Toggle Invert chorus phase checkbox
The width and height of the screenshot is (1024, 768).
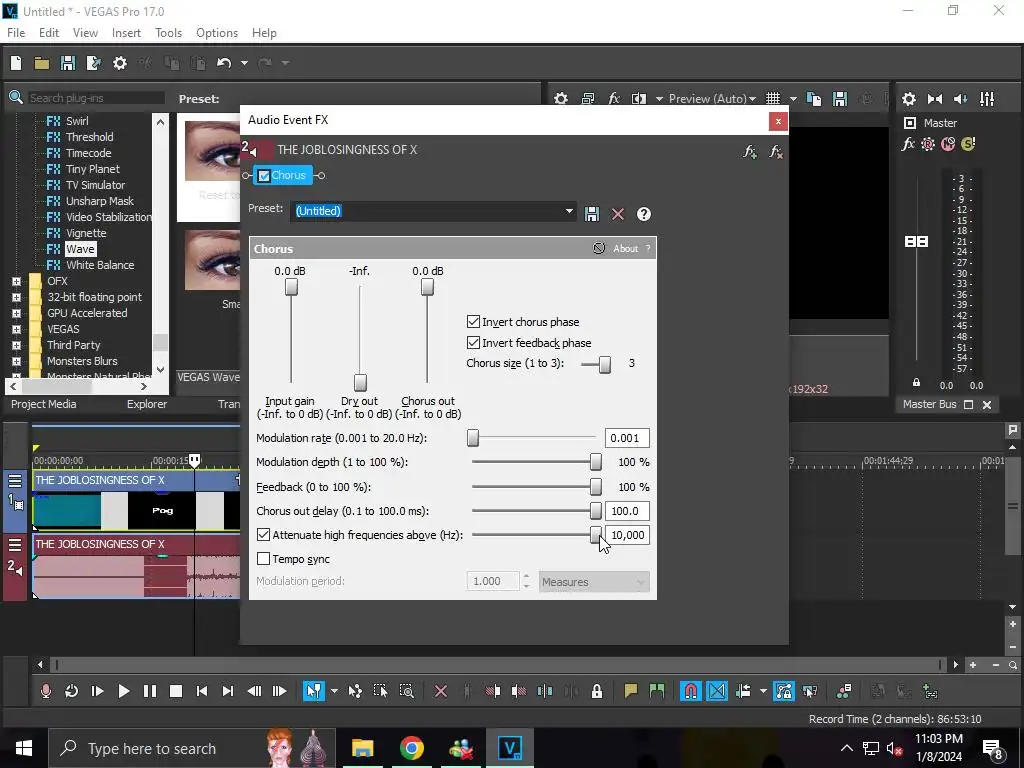pos(473,321)
